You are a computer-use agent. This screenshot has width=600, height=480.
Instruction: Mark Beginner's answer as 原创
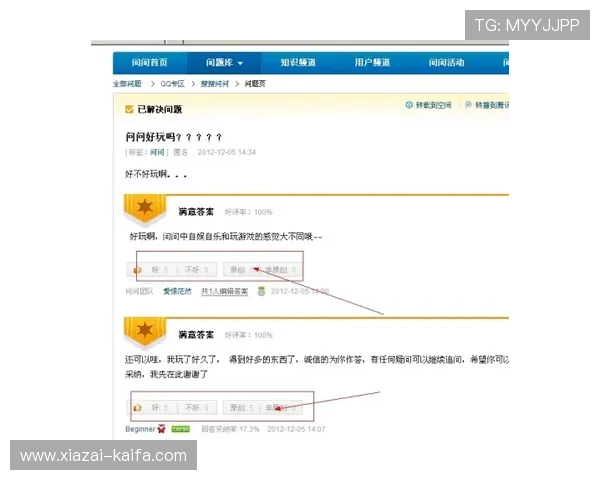coord(241,408)
